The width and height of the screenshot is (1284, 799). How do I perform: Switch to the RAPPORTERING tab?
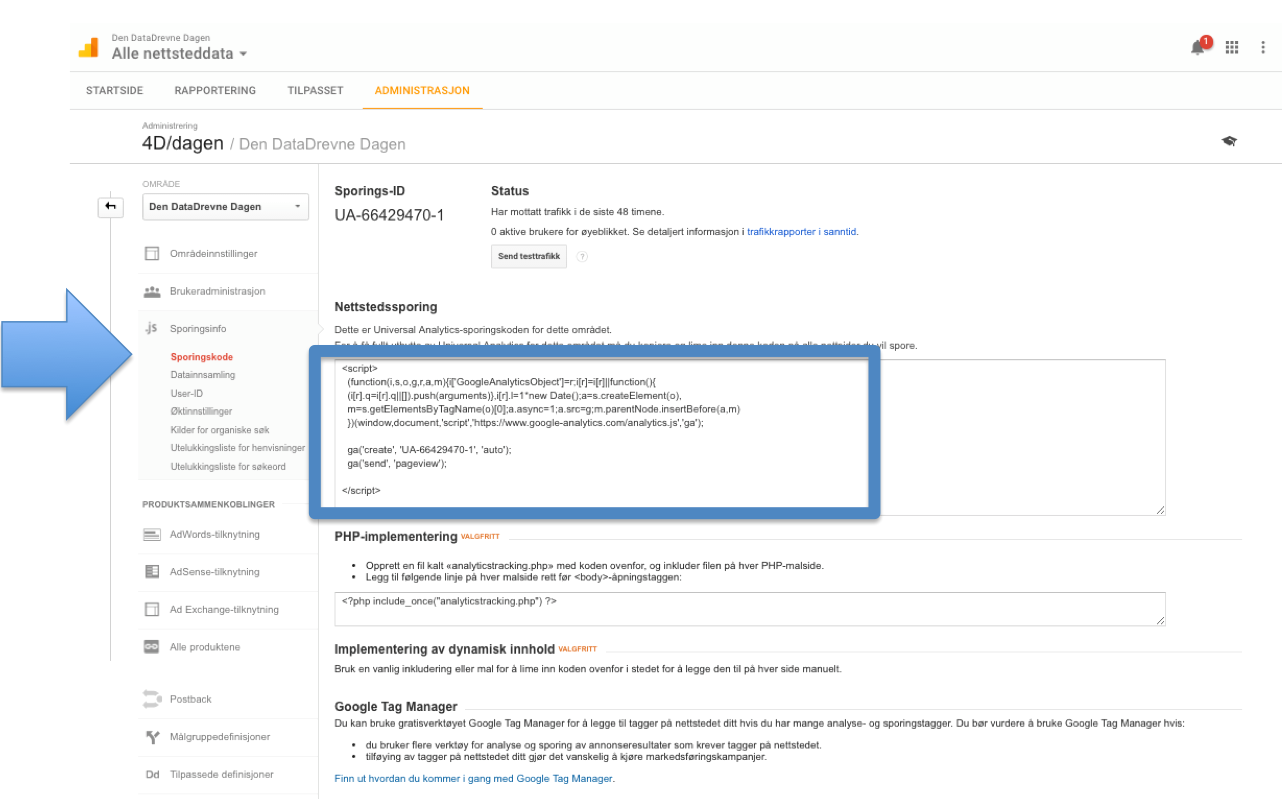pos(215,90)
